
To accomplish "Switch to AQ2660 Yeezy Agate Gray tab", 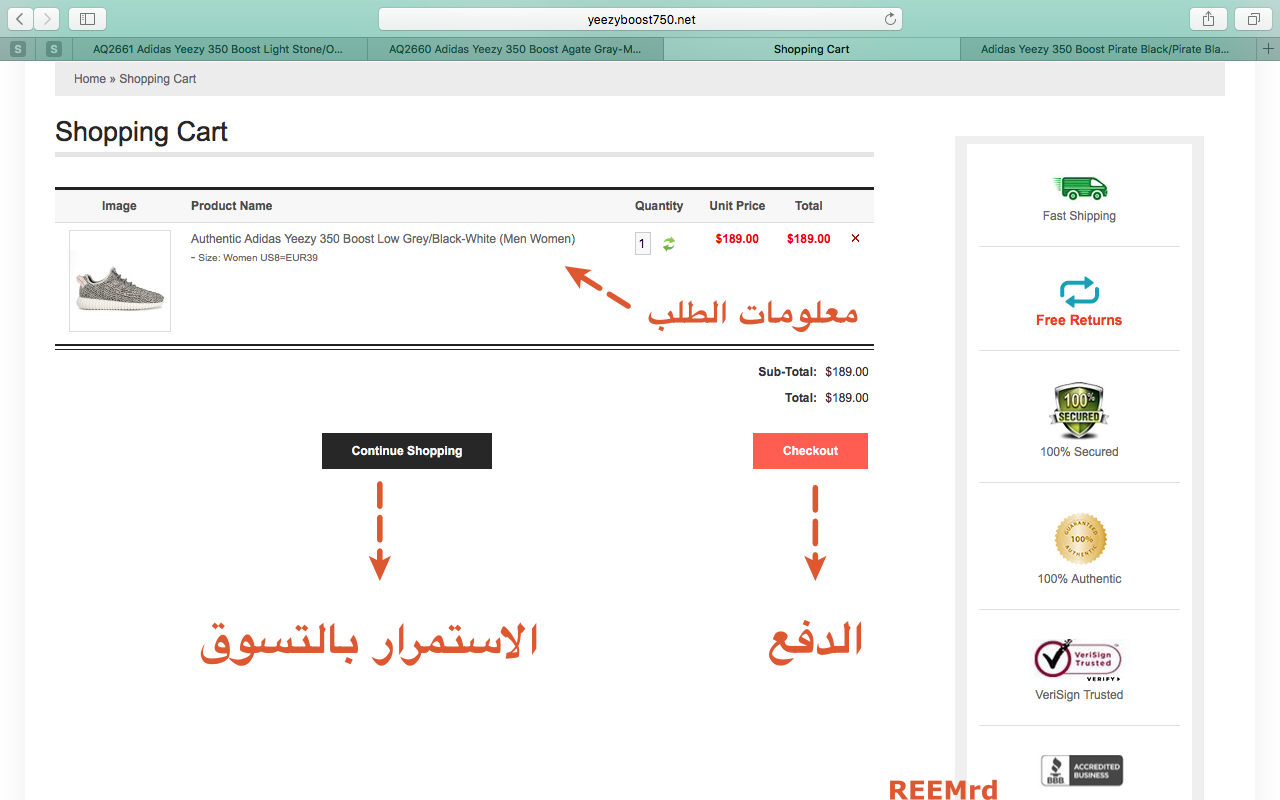I will click(x=515, y=49).
